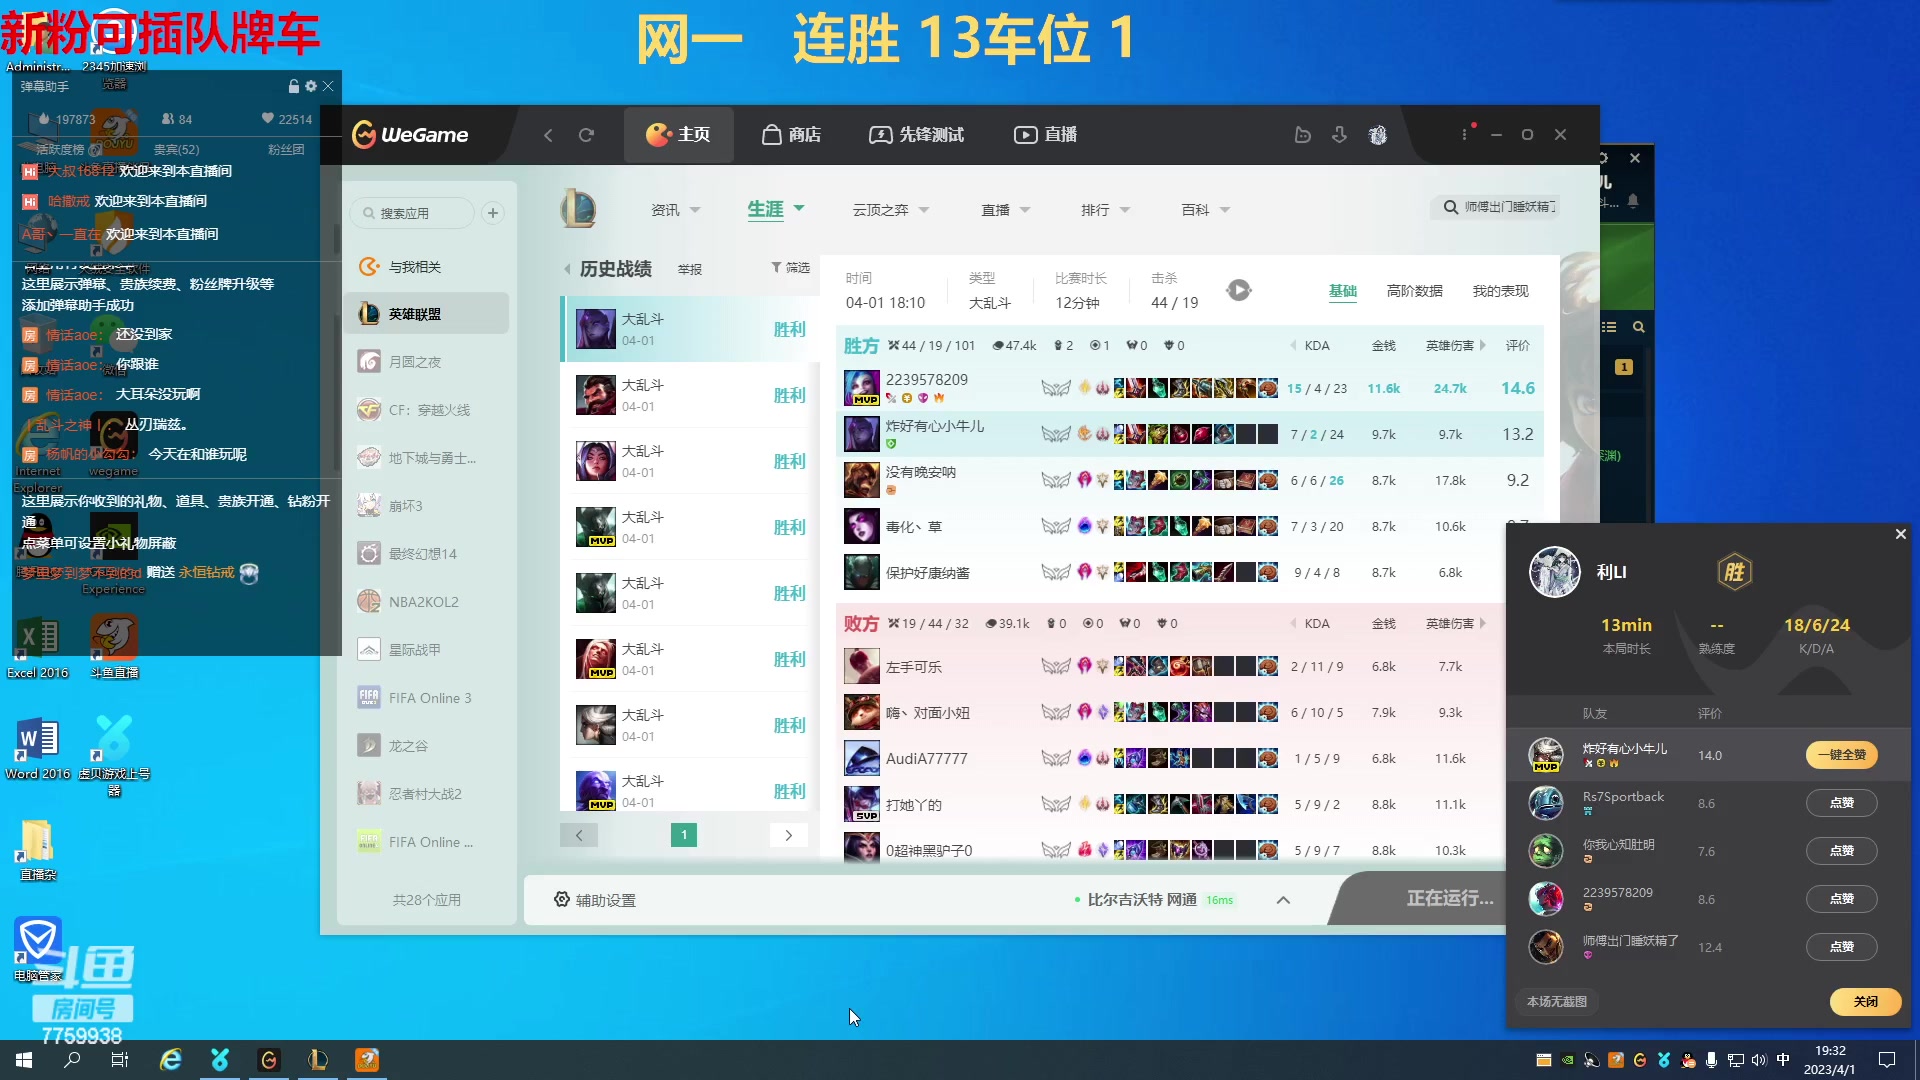The height and width of the screenshot is (1080, 1920).
Task: Click 点赞 for 师傅出门睡妖精了
Action: click(x=1841, y=947)
